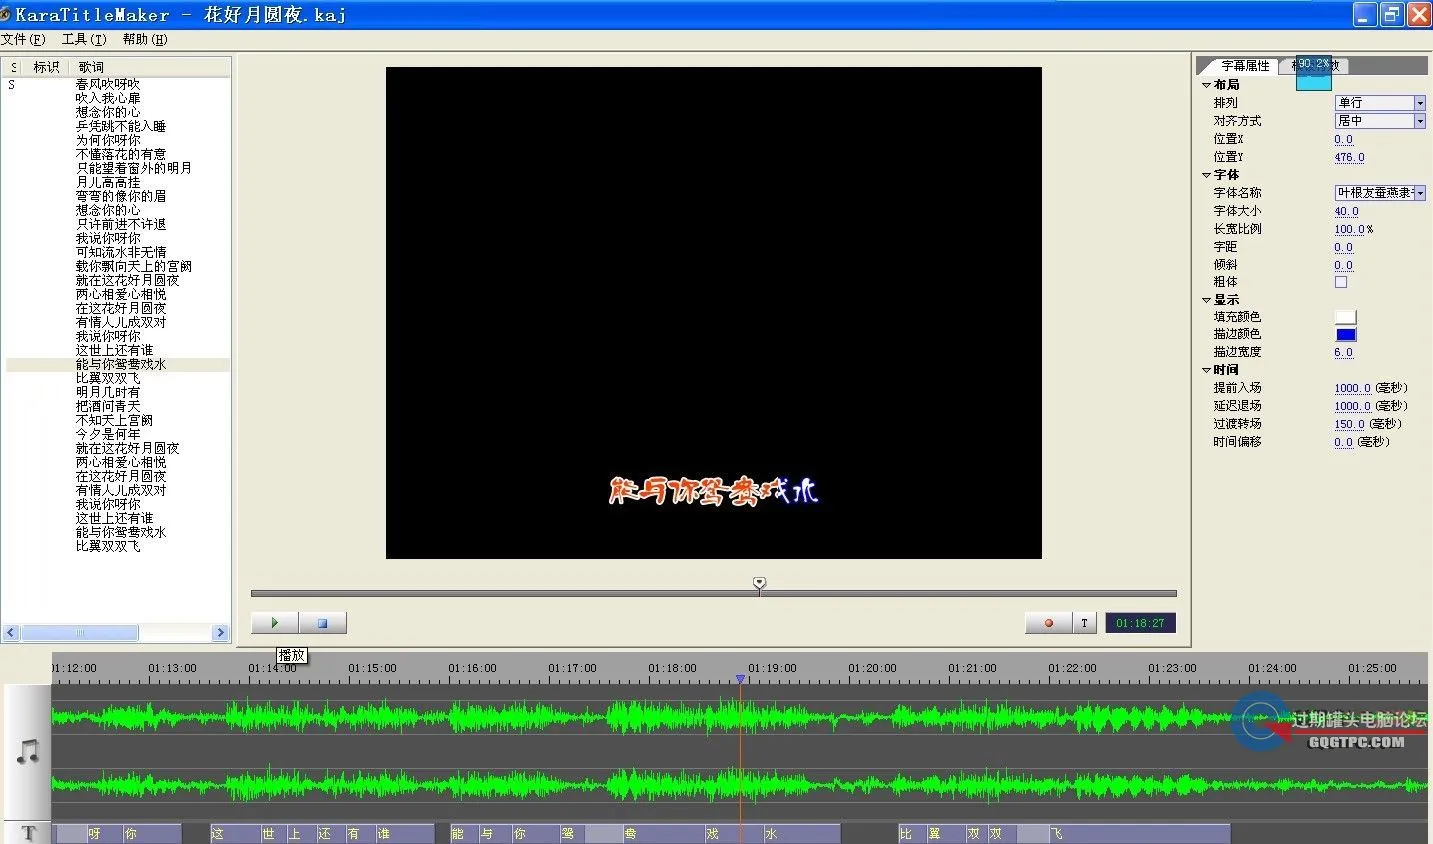Click the T icon on the lyric track row
Viewport: 1433px width, 844px height.
coord(27,832)
